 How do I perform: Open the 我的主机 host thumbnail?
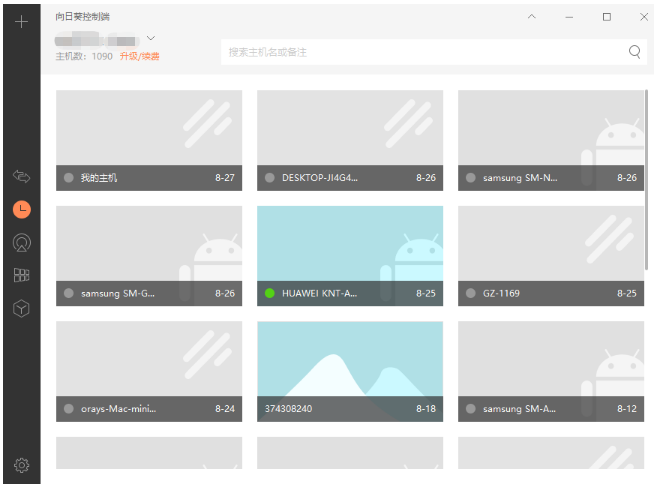tap(149, 140)
